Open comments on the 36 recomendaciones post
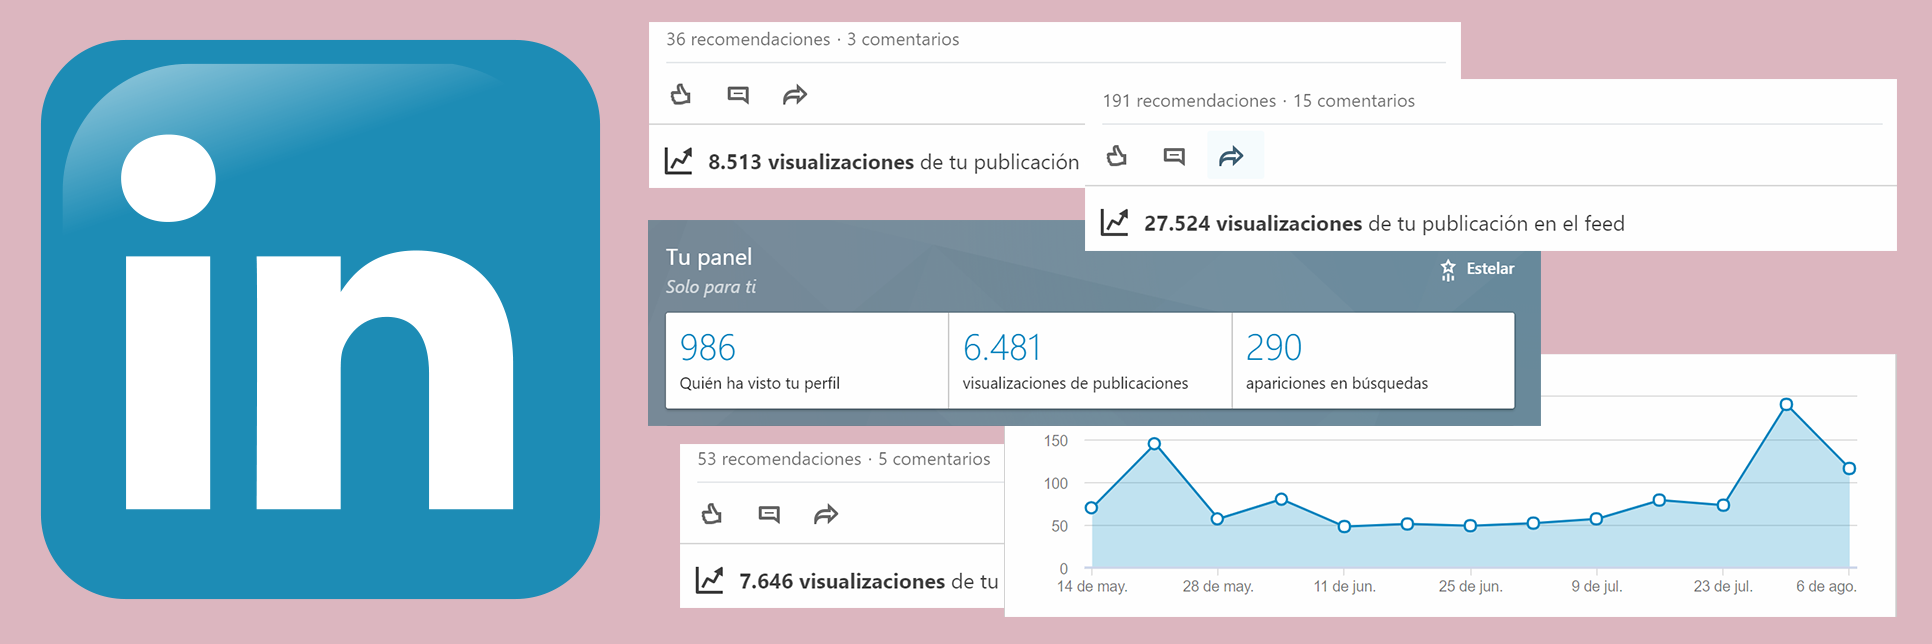 (738, 95)
